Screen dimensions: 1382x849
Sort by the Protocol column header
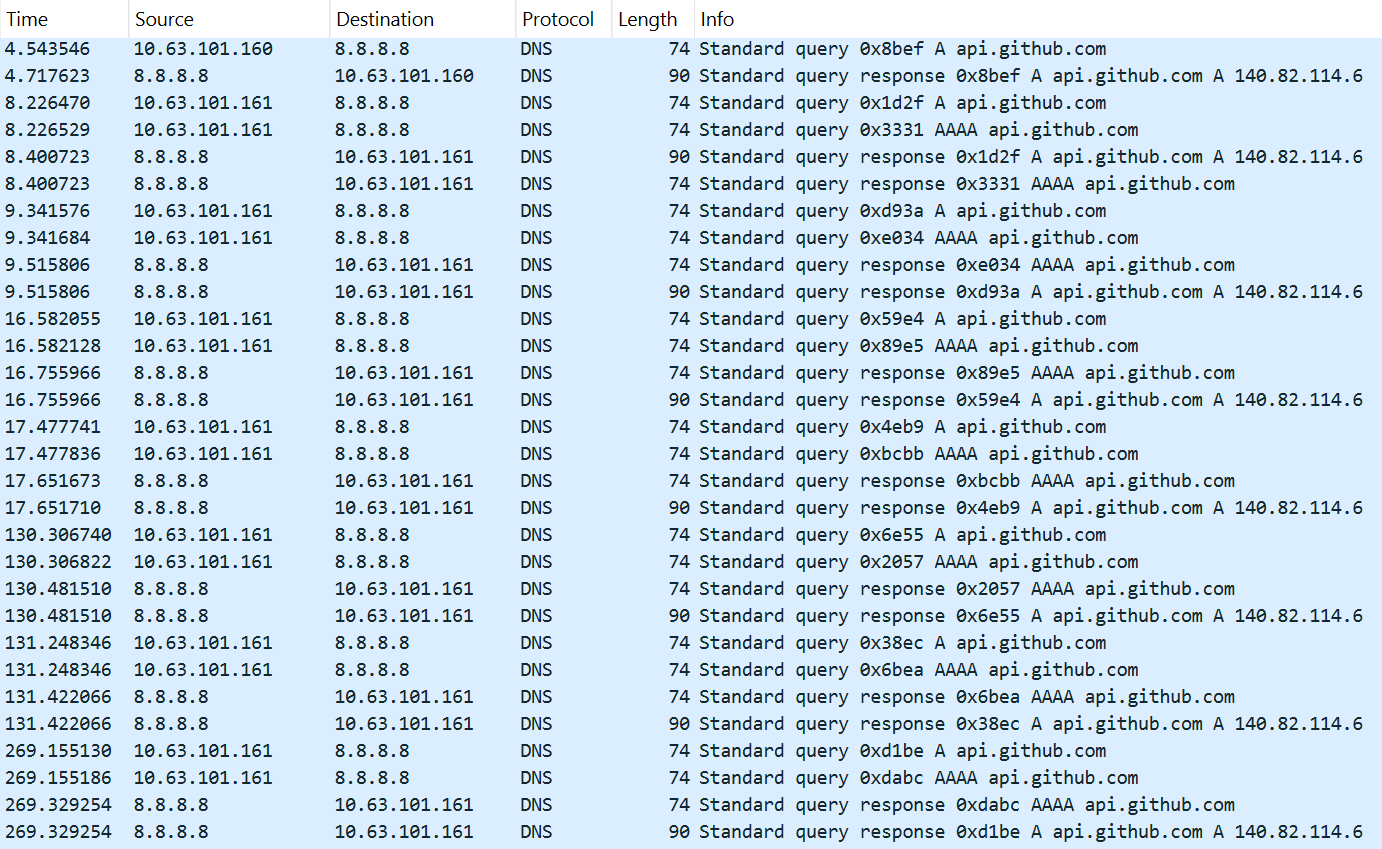pyautogui.click(x=557, y=19)
